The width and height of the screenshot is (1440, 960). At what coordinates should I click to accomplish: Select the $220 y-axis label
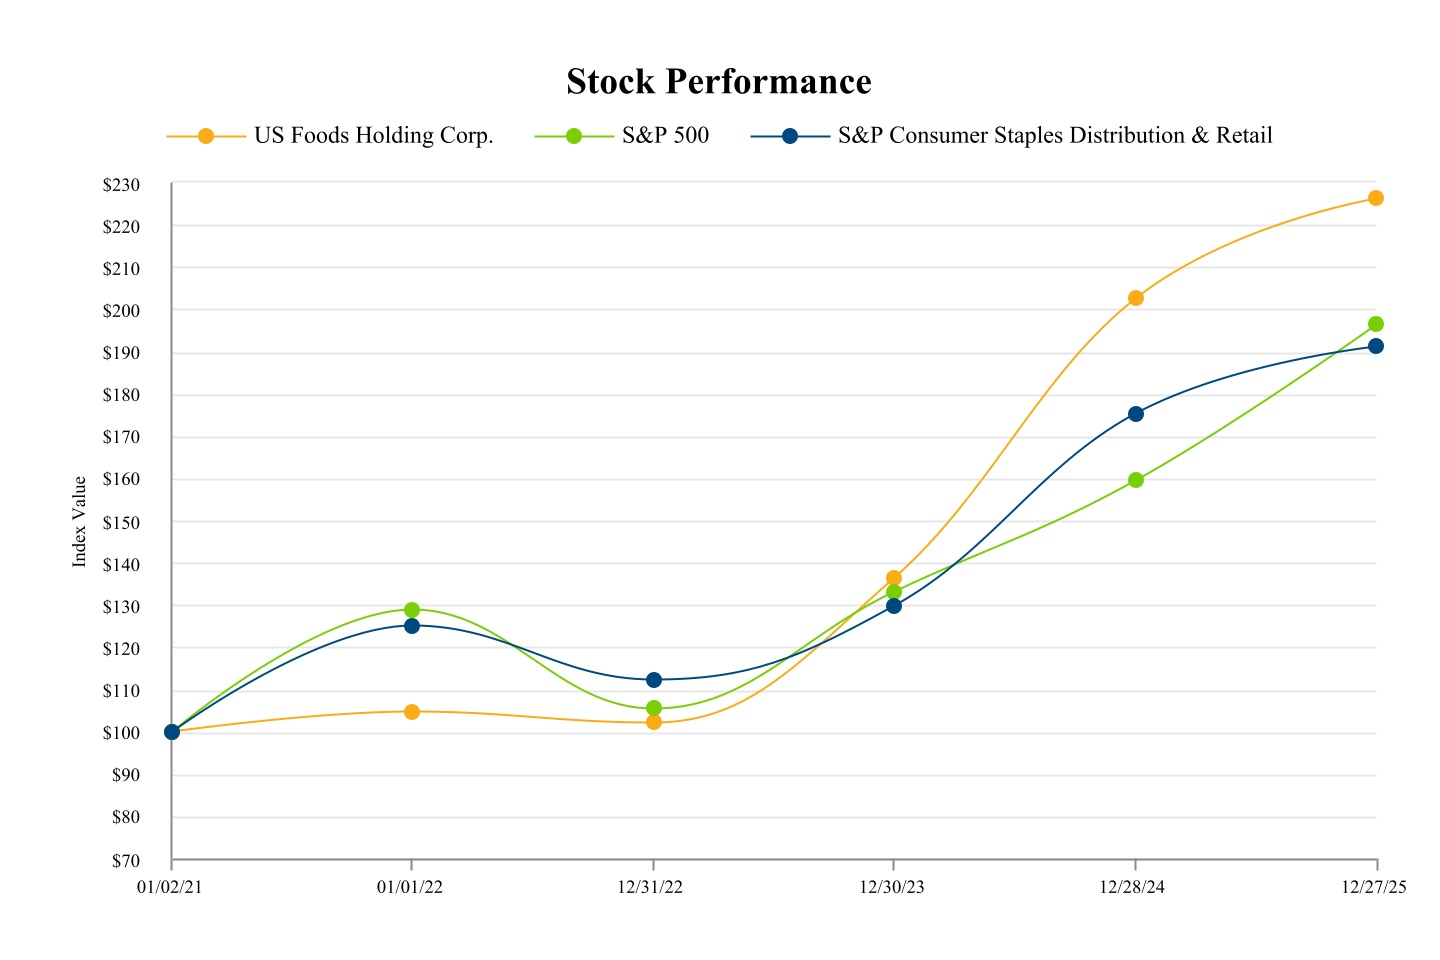coord(120,227)
